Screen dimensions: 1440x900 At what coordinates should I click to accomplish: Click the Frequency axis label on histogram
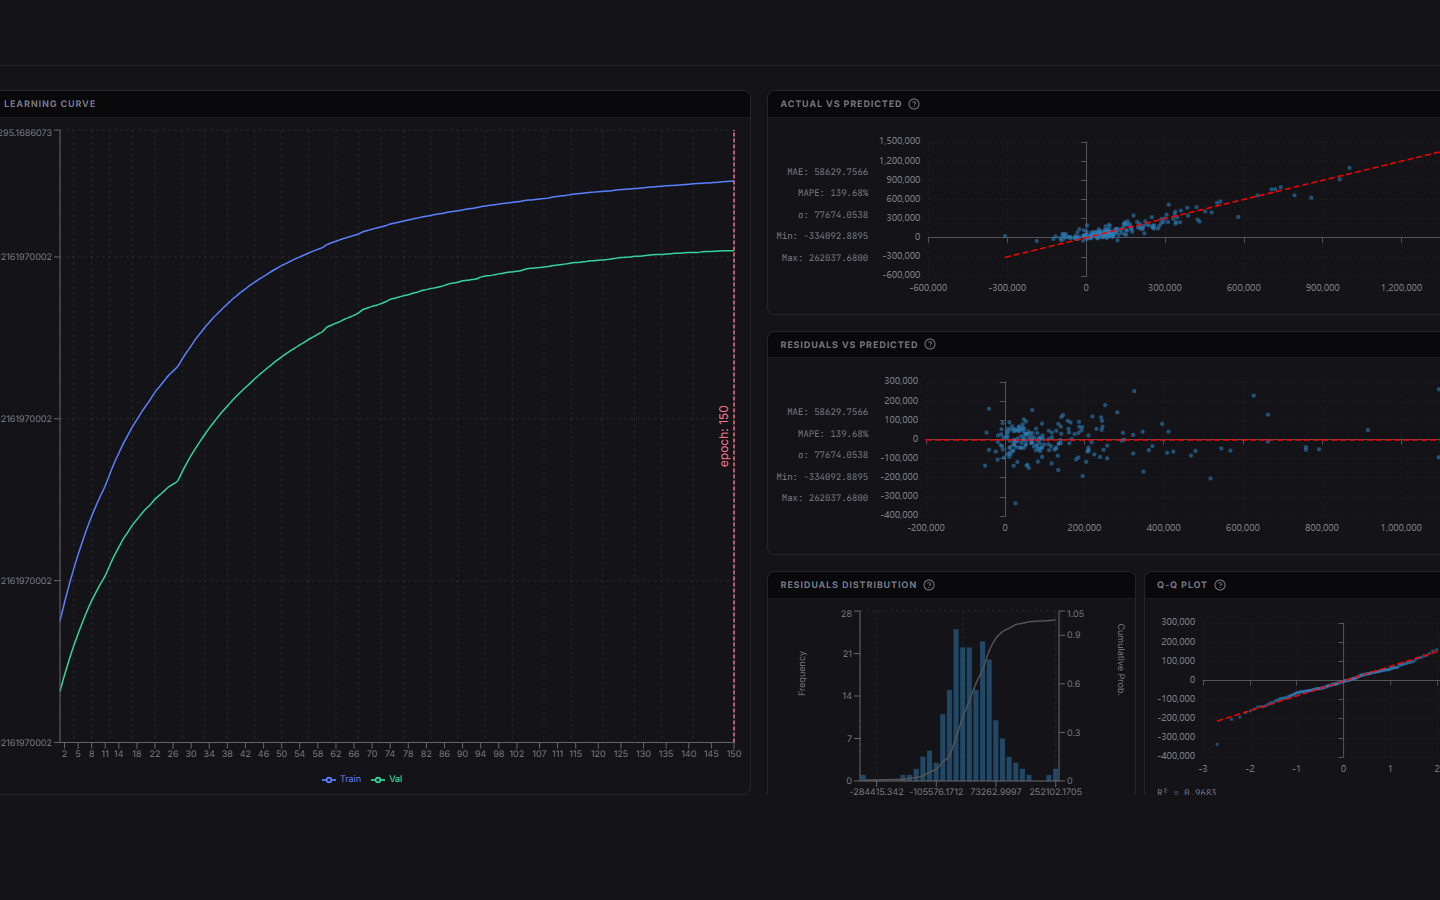(x=802, y=673)
